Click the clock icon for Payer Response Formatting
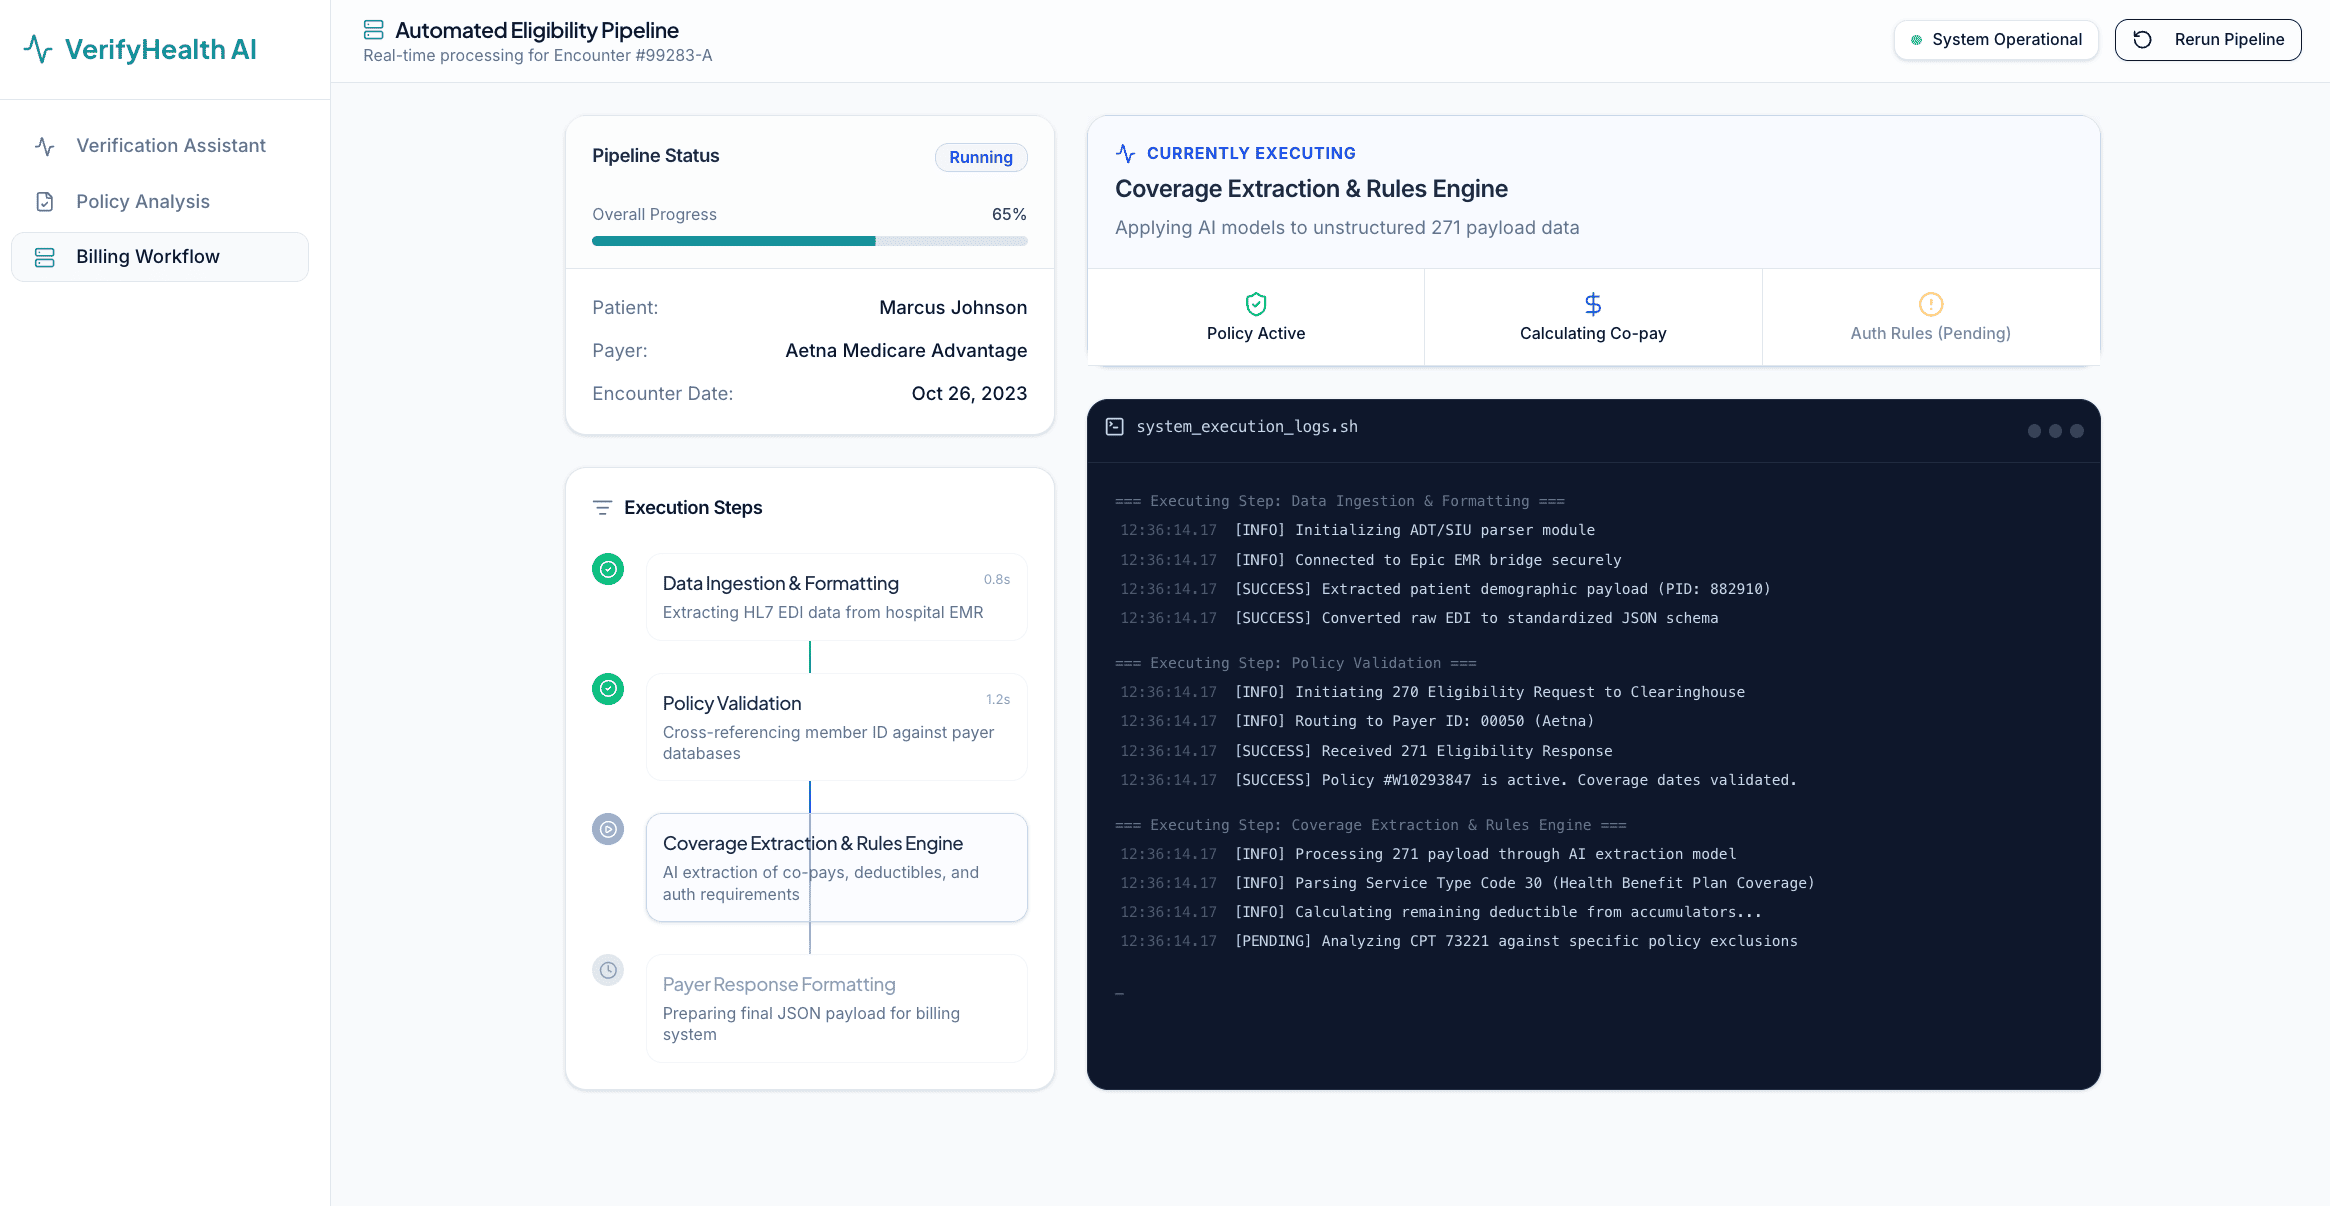 click(x=608, y=970)
